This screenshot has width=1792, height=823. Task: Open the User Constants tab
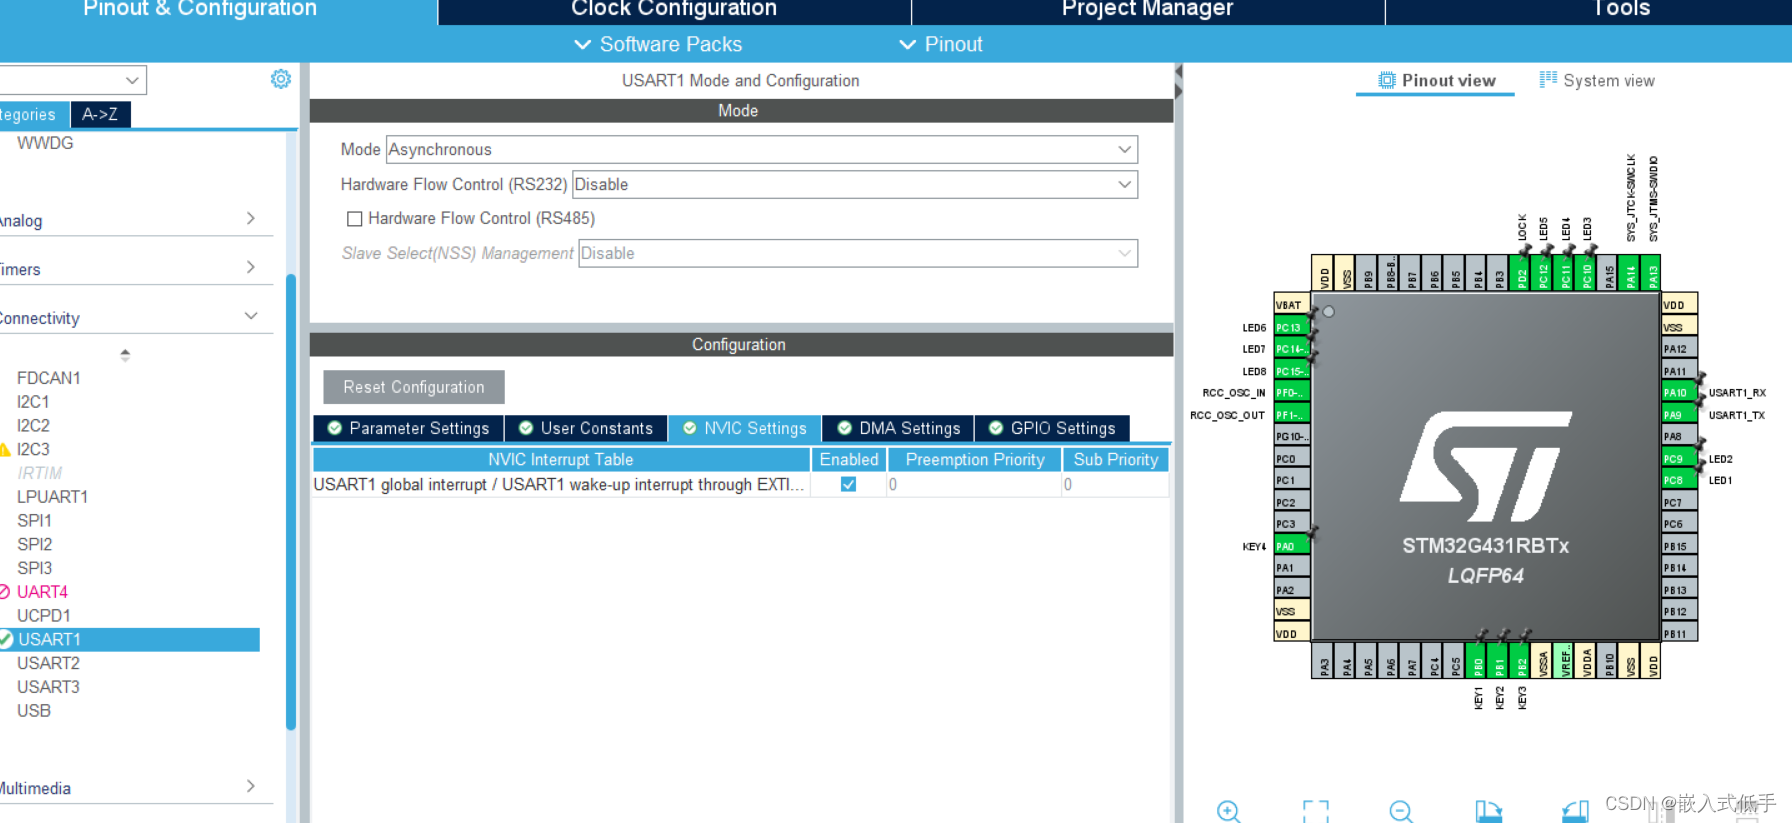(x=586, y=428)
